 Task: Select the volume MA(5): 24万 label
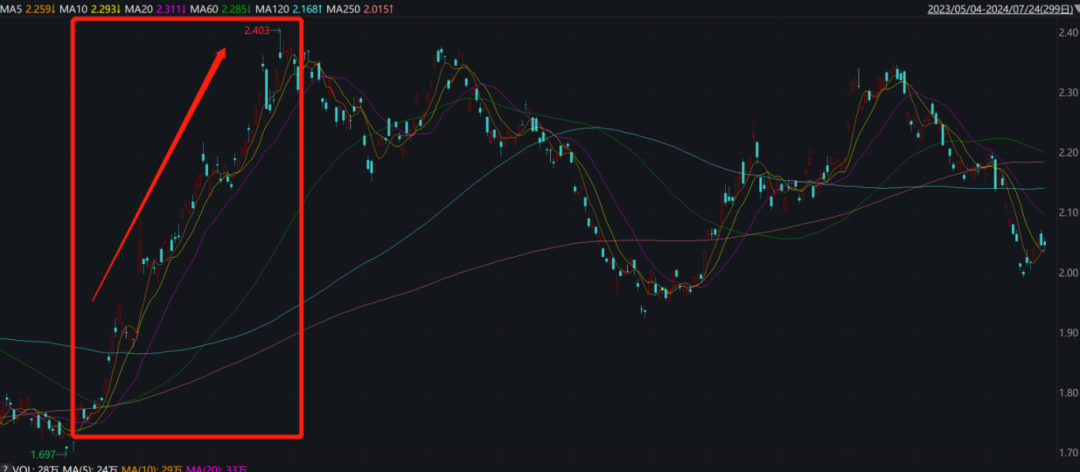click(x=88, y=469)
